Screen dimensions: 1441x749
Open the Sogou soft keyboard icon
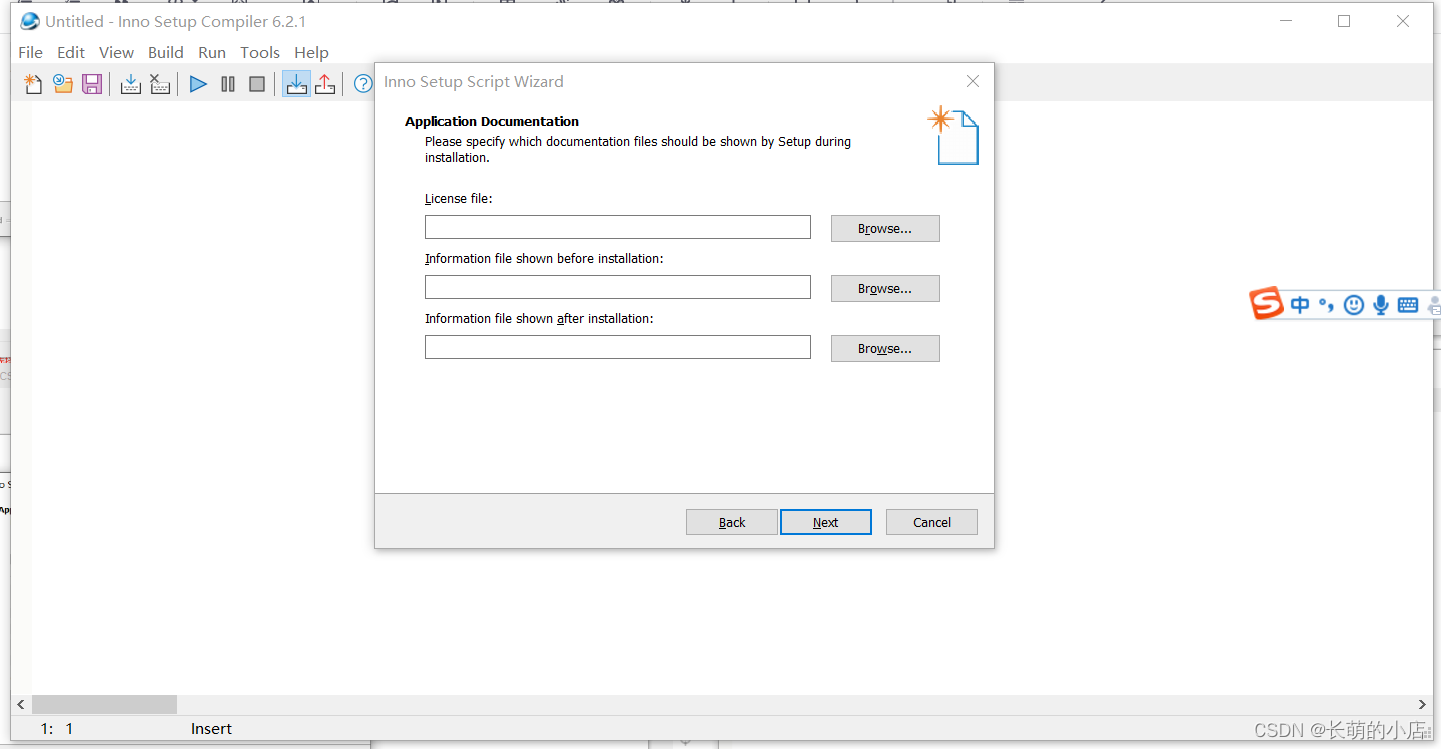pyautogui.click(x=1408, y=305)
